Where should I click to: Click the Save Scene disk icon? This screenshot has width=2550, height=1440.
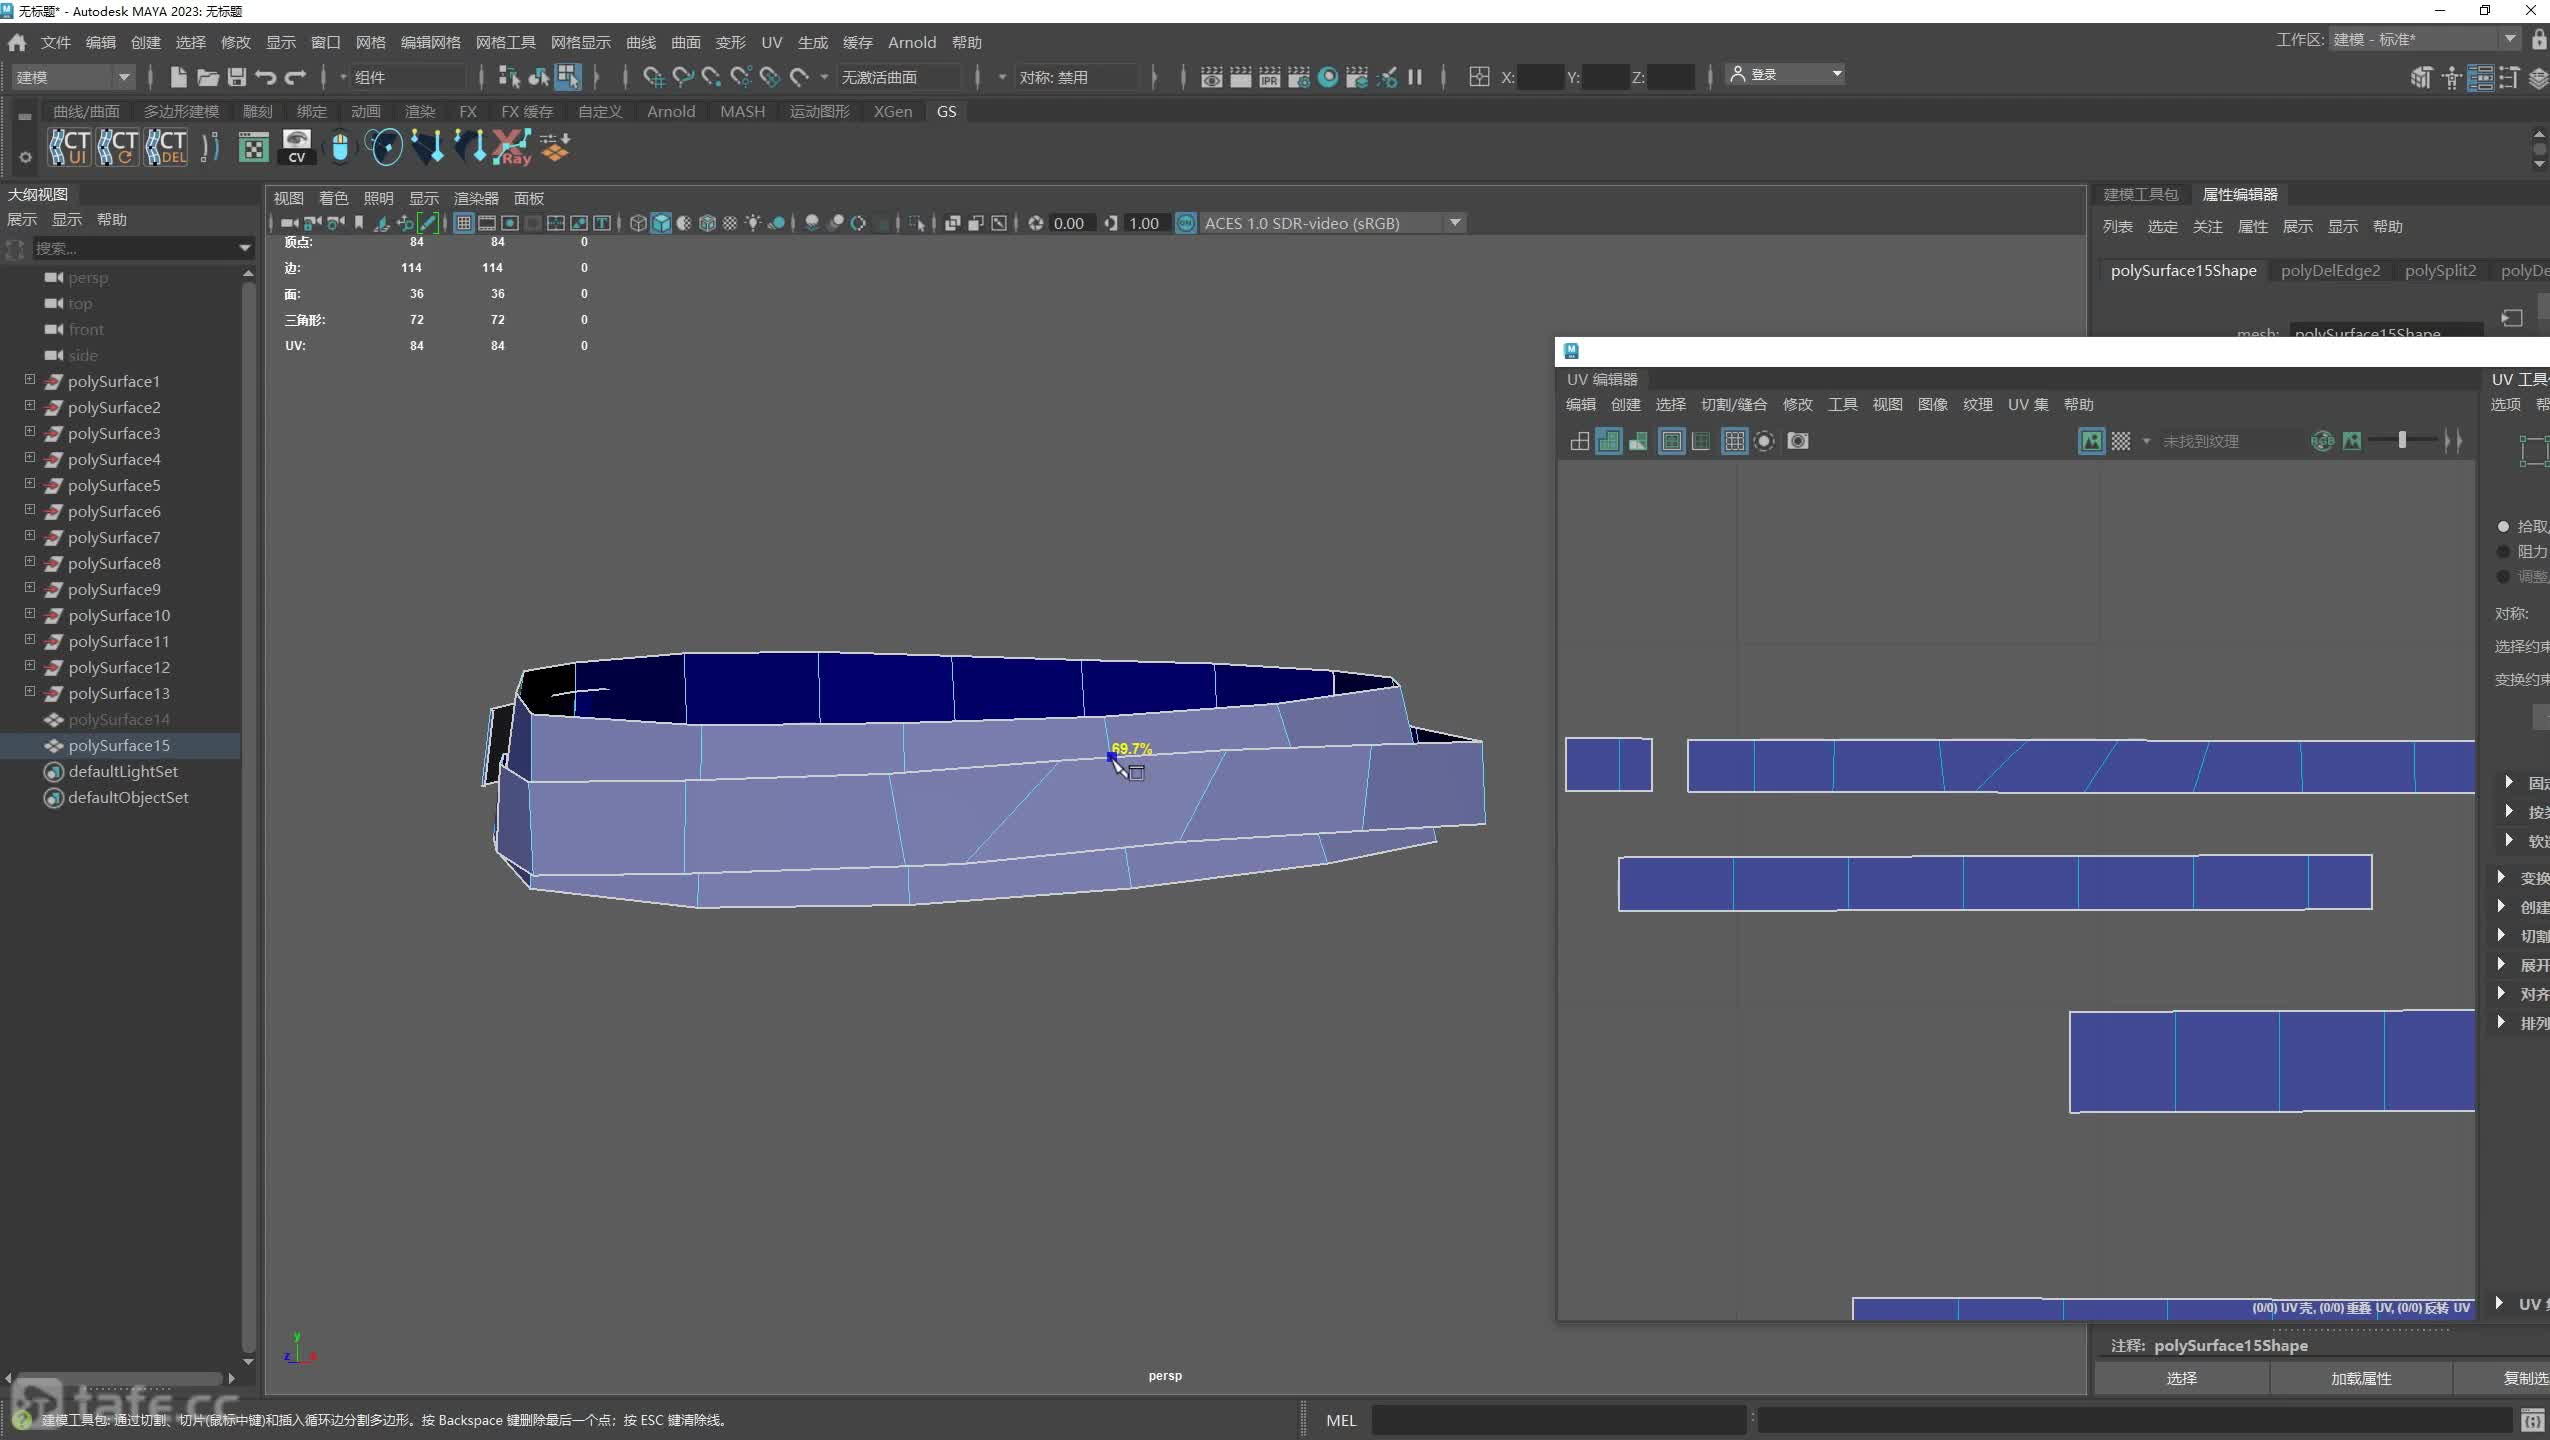point(237,77)
